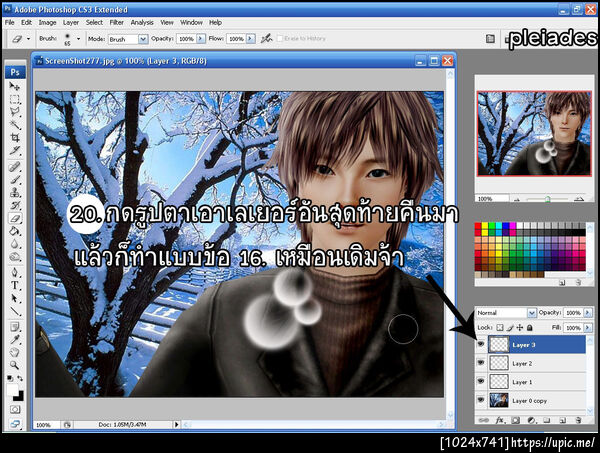Create a new layer
Image resolution: width=600 pixels, height=453 pixels.
[x=562, y=420]
